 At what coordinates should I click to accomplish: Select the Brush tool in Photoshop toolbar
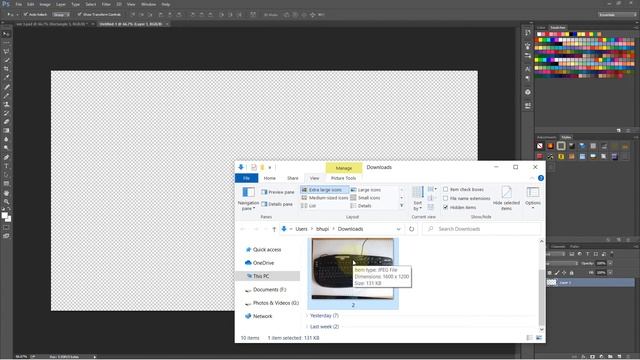pos(6,96)
